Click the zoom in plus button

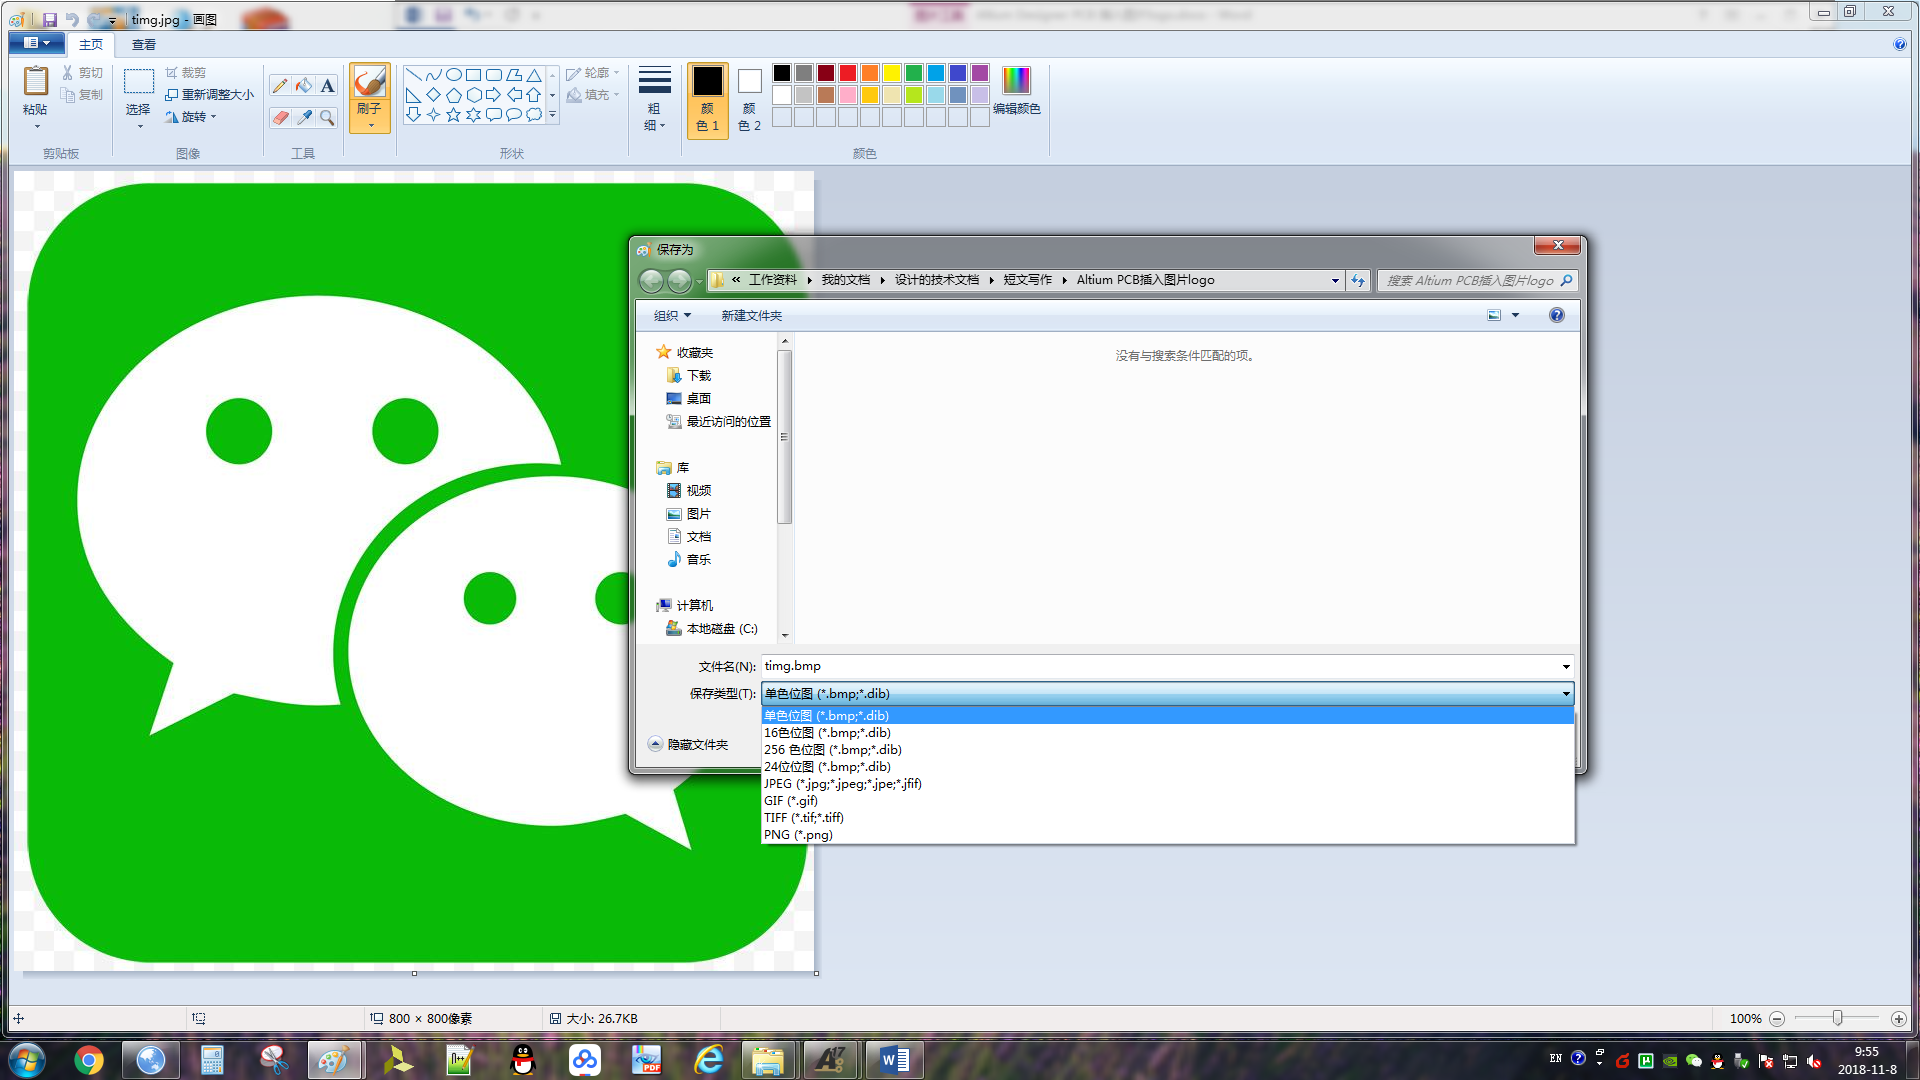coord(1899,1019)
